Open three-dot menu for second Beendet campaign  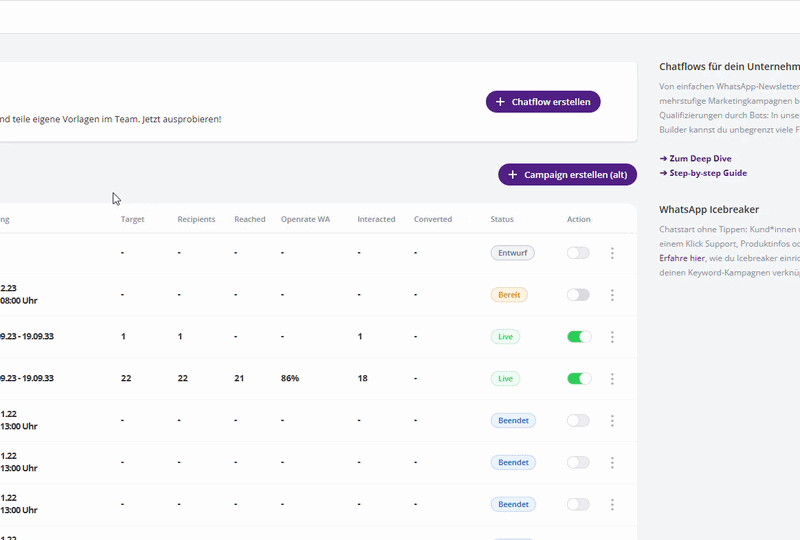[612, 463]
